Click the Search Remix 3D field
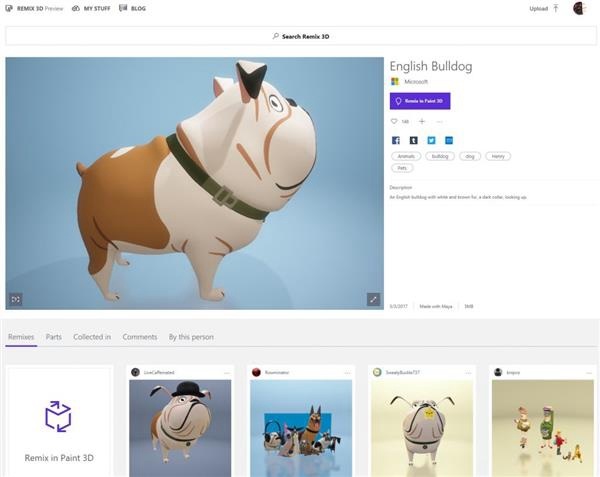The height and width of the screenshot is (477, 600). point(300,36)
